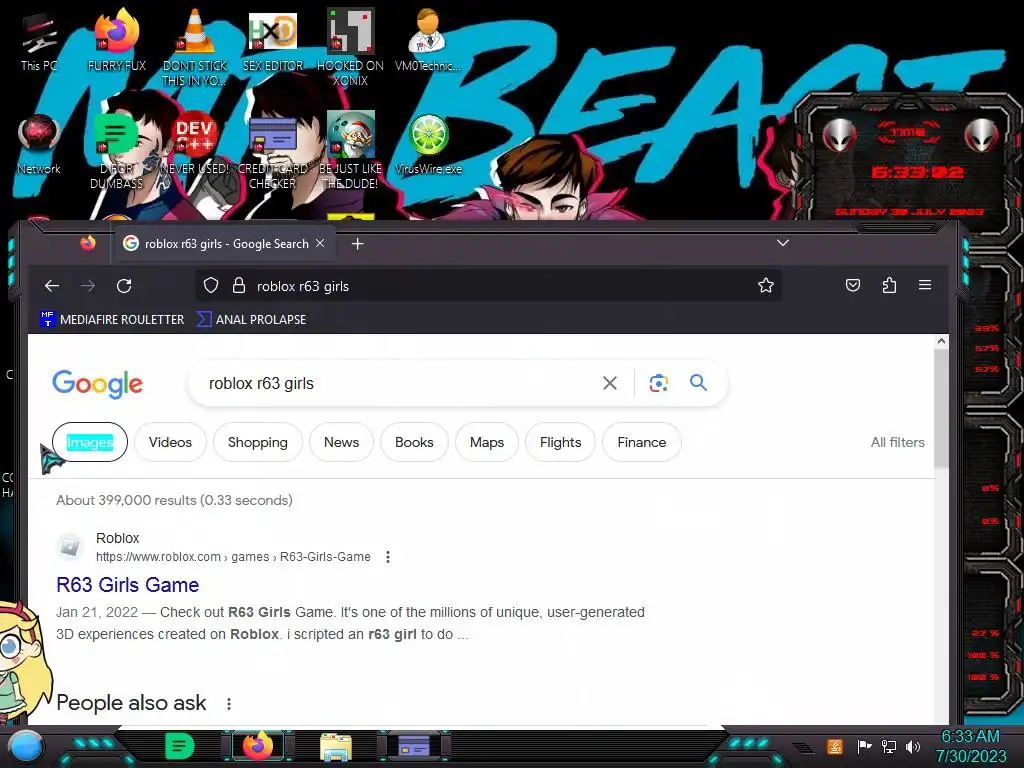
Task: Open the green document app in taskbar
Action: click(180, 746)
